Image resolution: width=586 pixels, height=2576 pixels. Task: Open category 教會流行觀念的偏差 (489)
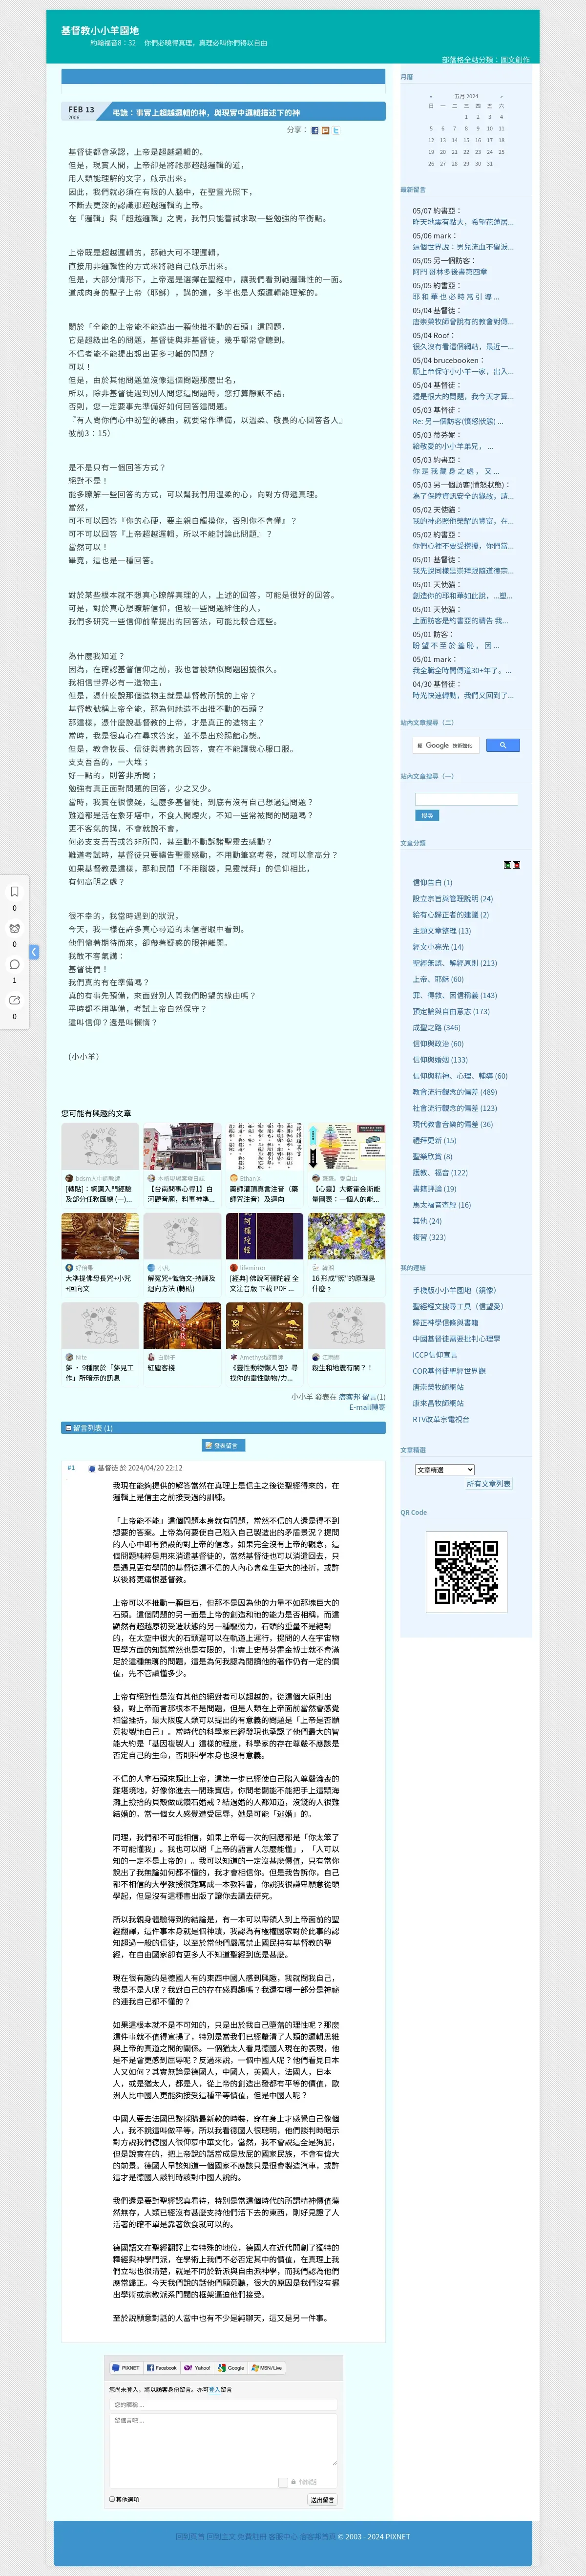pos(454,1092)
